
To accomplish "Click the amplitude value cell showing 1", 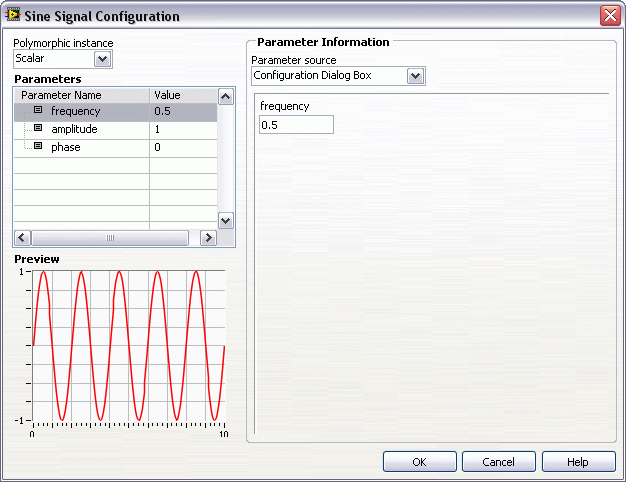I will pos(183,129).
